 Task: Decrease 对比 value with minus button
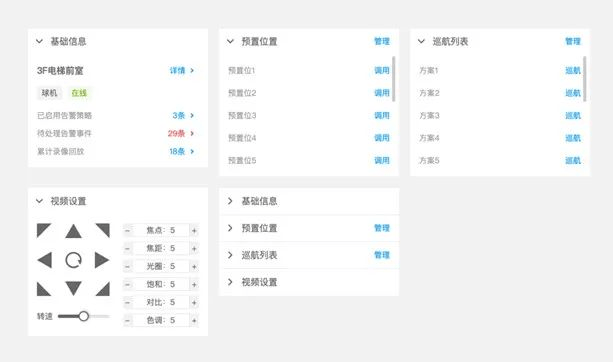tap(127, 303)
